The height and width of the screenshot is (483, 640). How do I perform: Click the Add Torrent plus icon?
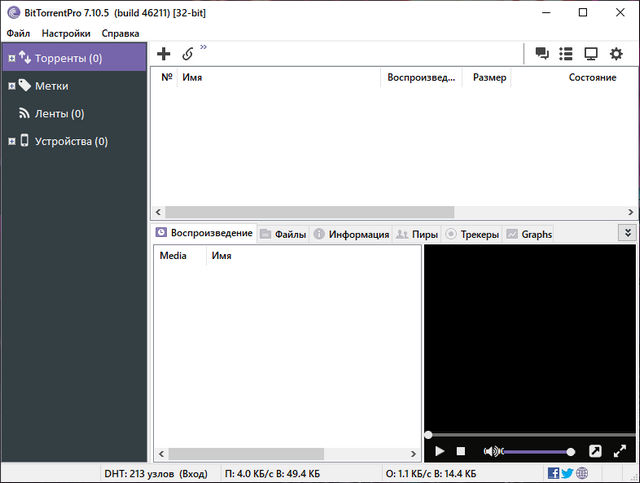click(x=164, y=54)
